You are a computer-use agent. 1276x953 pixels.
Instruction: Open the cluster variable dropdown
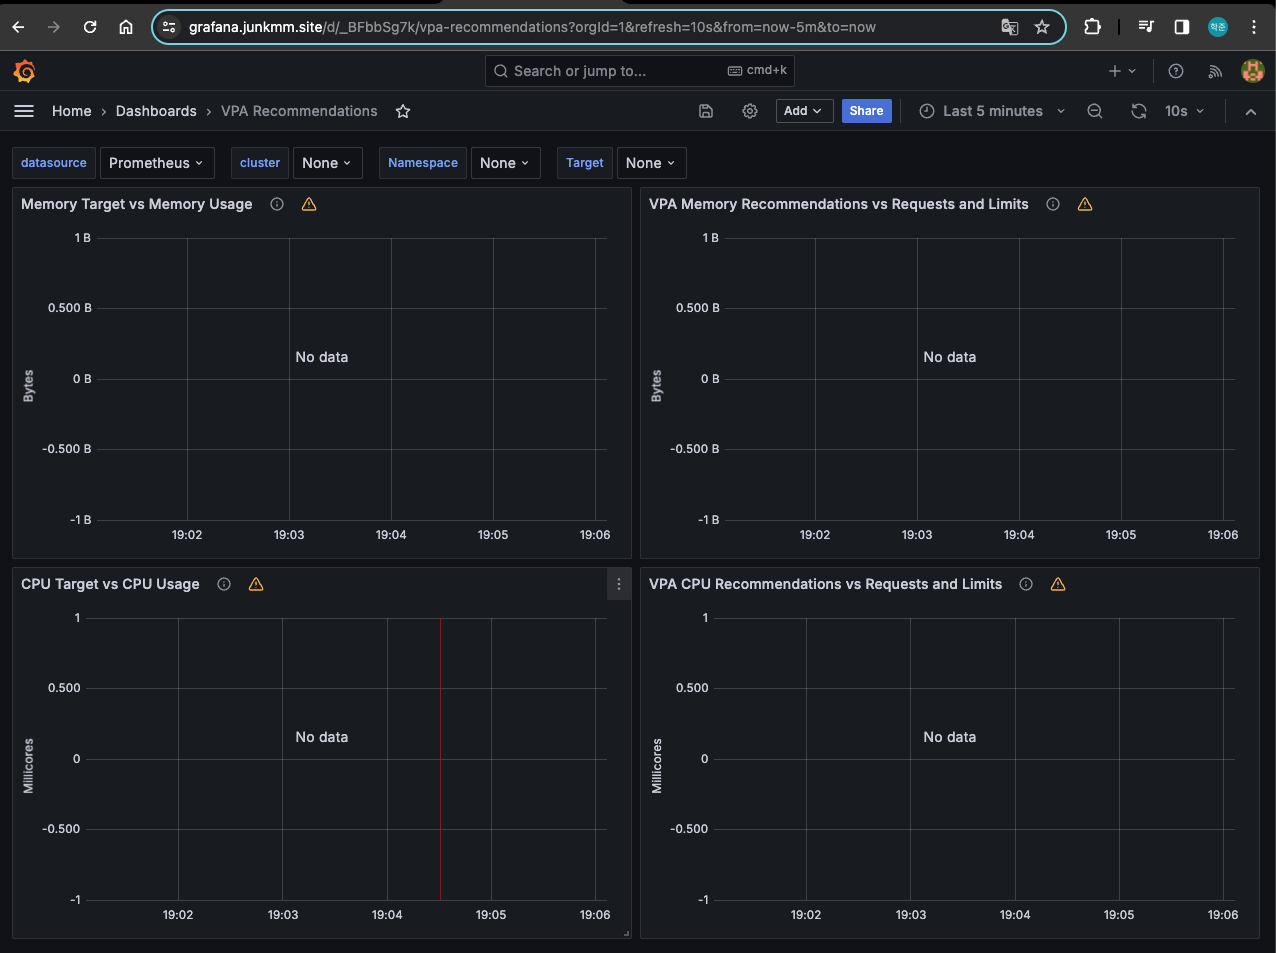[327, 163]
